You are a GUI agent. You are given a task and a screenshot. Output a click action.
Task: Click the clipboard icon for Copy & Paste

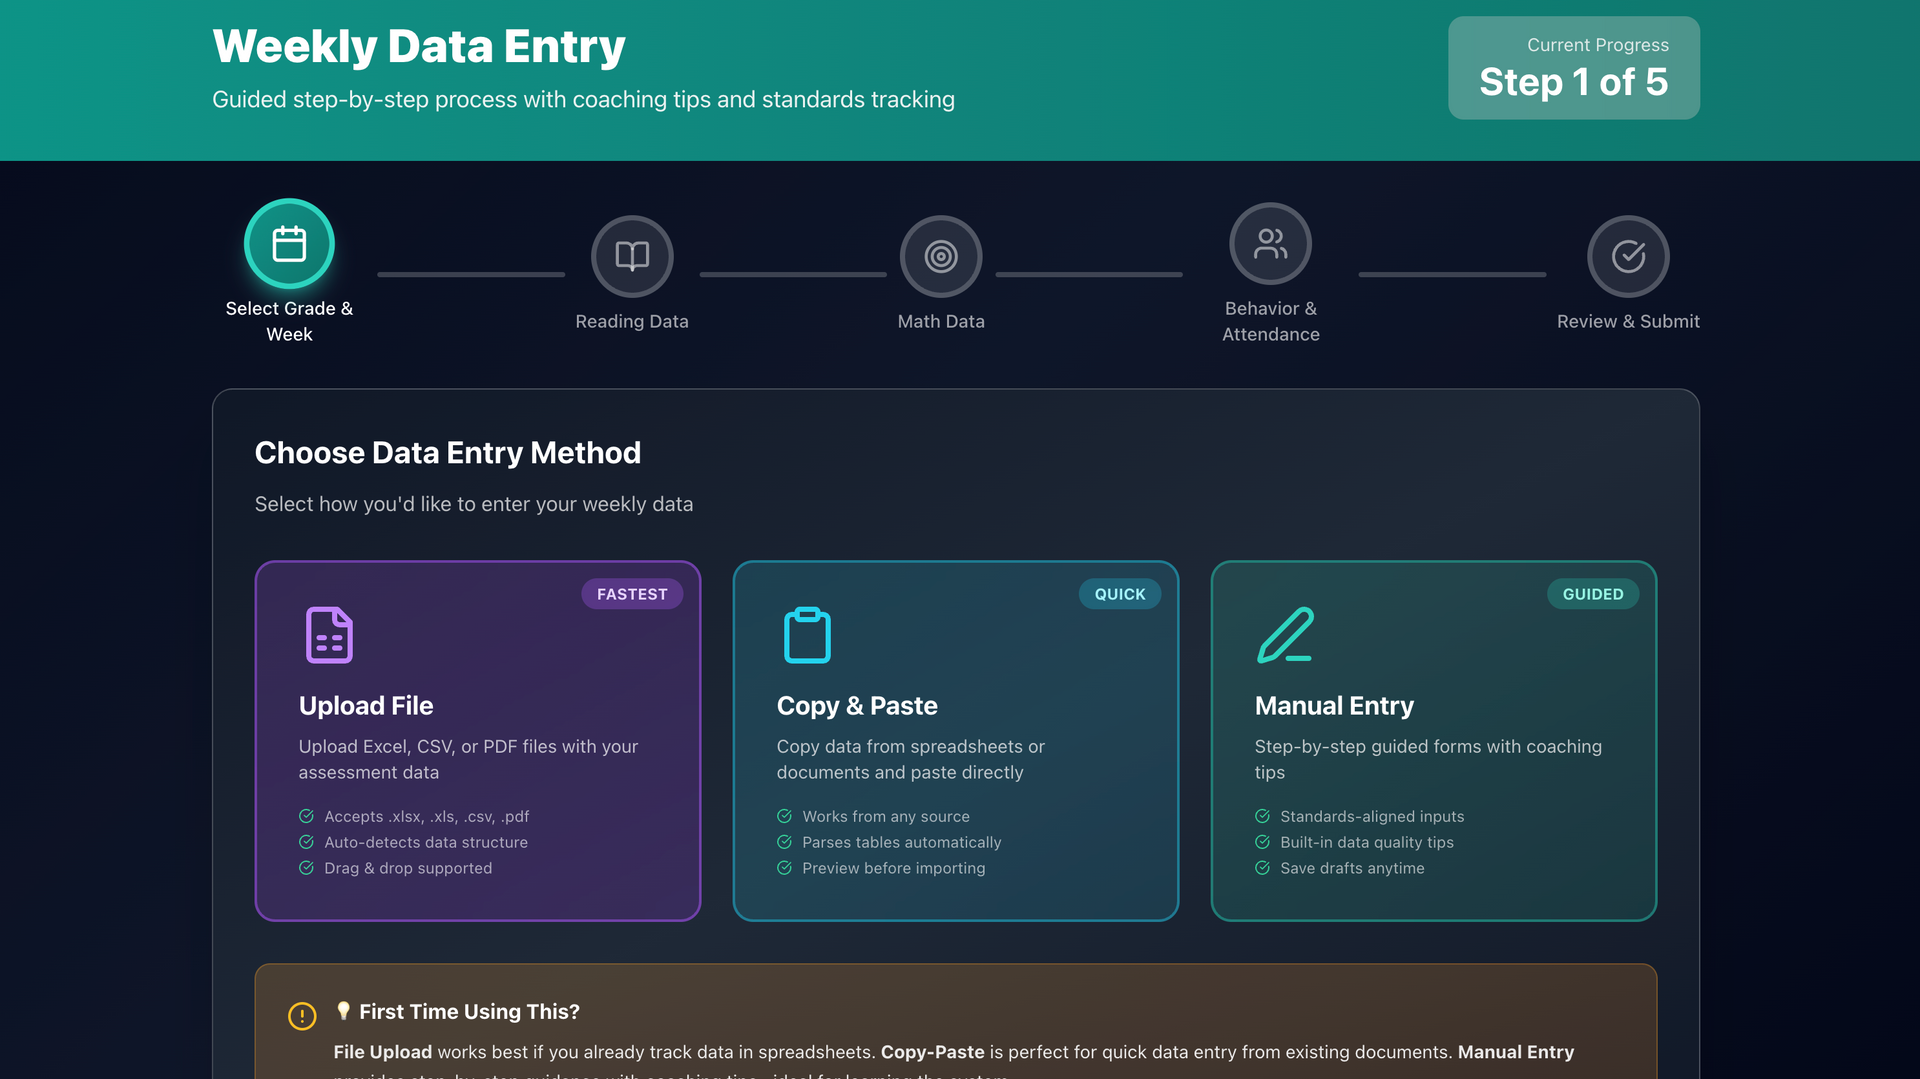807,635
